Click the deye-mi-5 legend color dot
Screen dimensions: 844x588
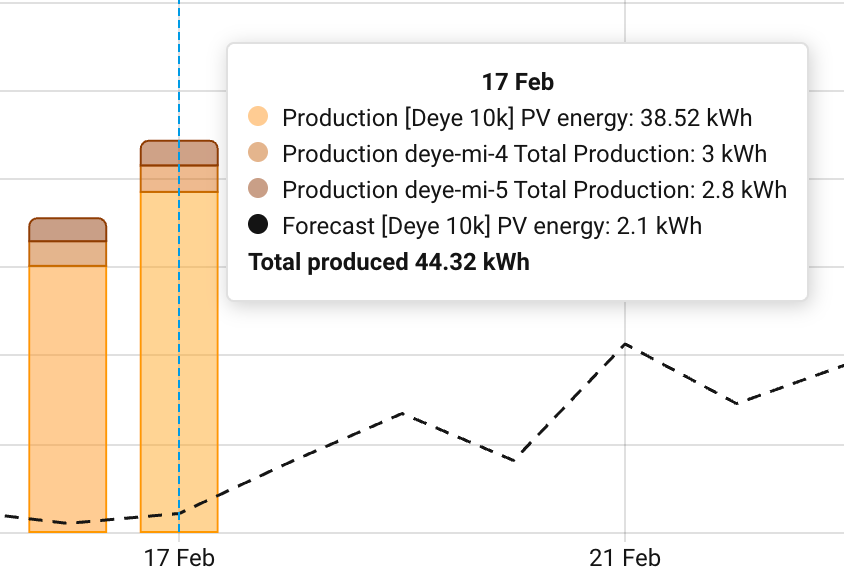(258, 190)
